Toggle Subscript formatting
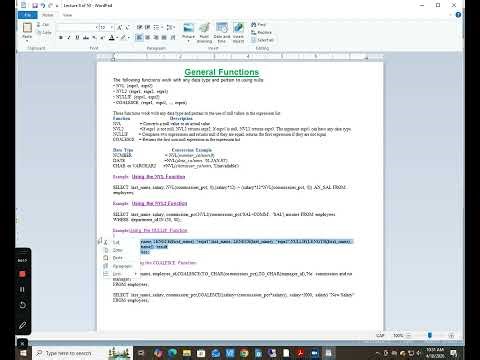480x360 pixels. tap(95, 38)
